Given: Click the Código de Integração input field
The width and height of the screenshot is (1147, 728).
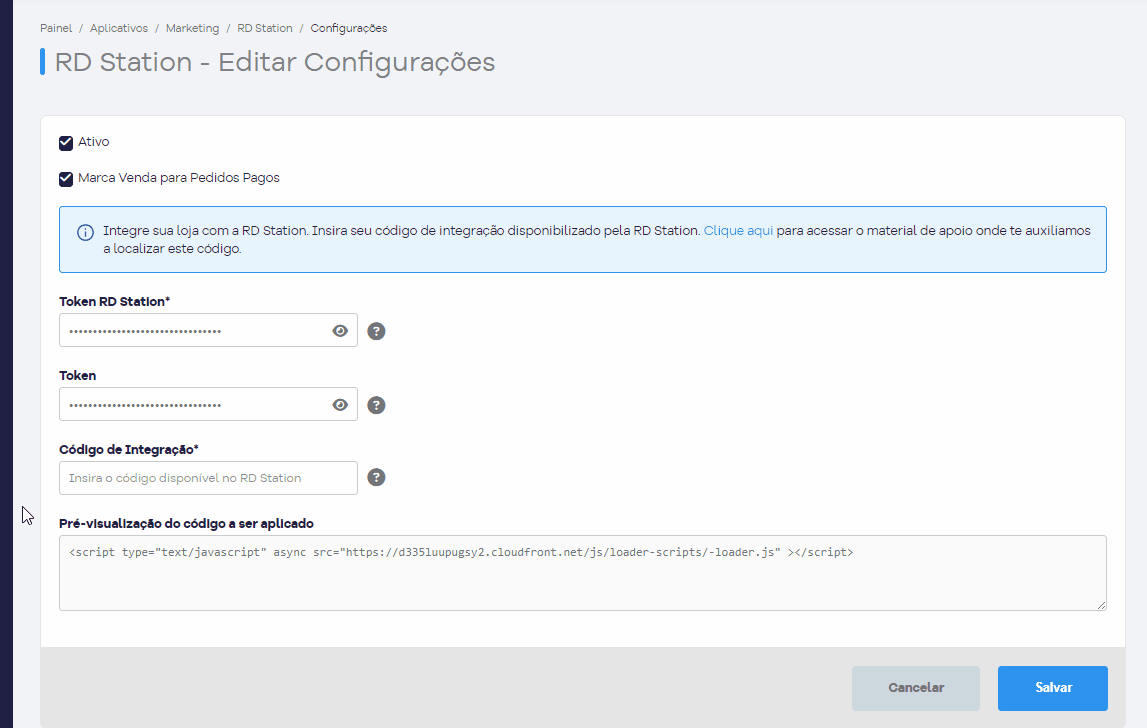Looking at the screenshot, I should 208,478.
